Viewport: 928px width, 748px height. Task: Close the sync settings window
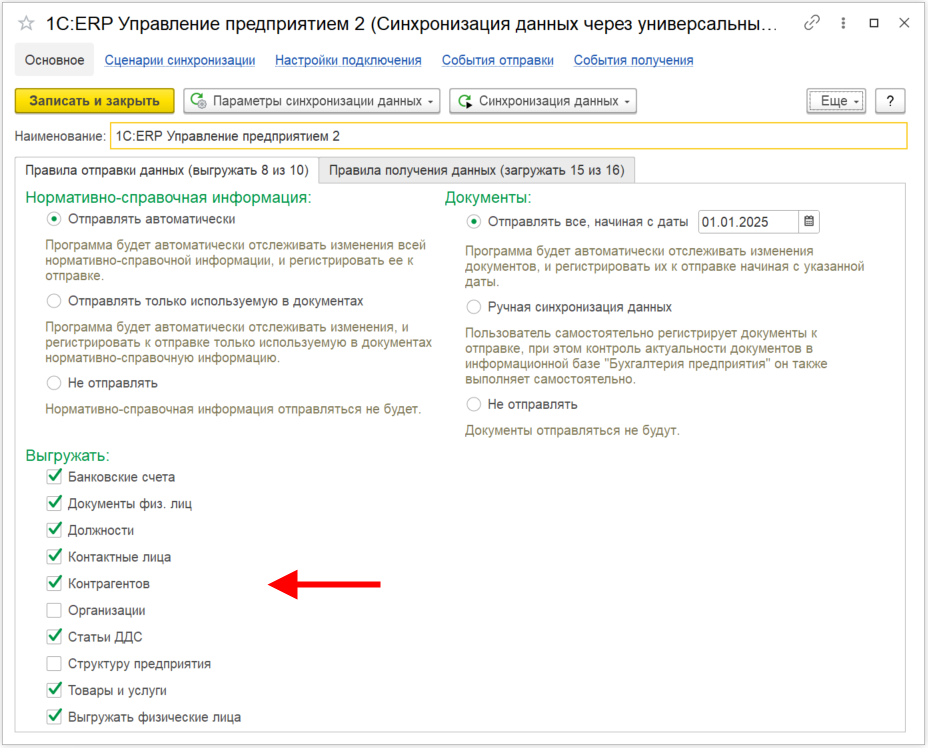click(904, 23)
